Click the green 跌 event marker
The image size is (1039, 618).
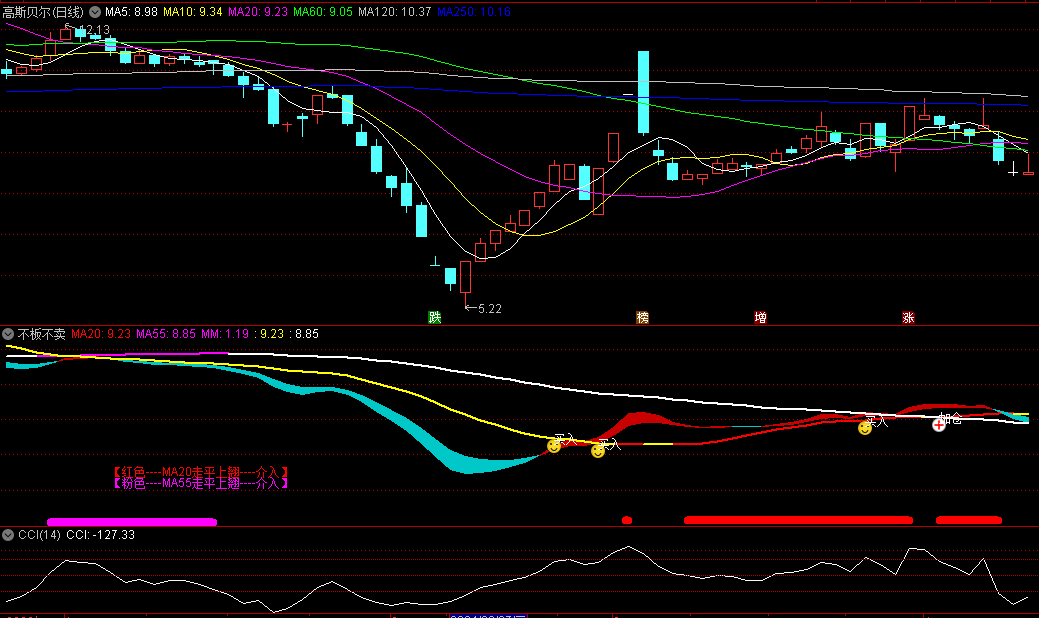click(434, 318)
